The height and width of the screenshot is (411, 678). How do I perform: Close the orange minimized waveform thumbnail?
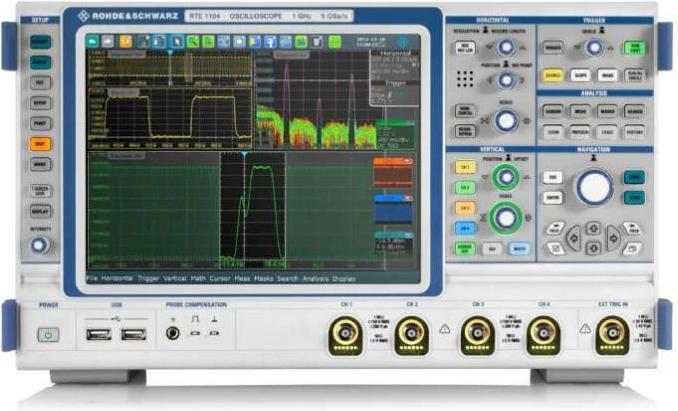tap(408, 161)
